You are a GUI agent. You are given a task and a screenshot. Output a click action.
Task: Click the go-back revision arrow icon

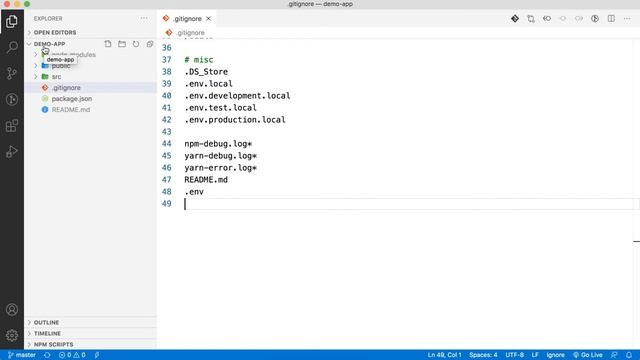(547, 19)
